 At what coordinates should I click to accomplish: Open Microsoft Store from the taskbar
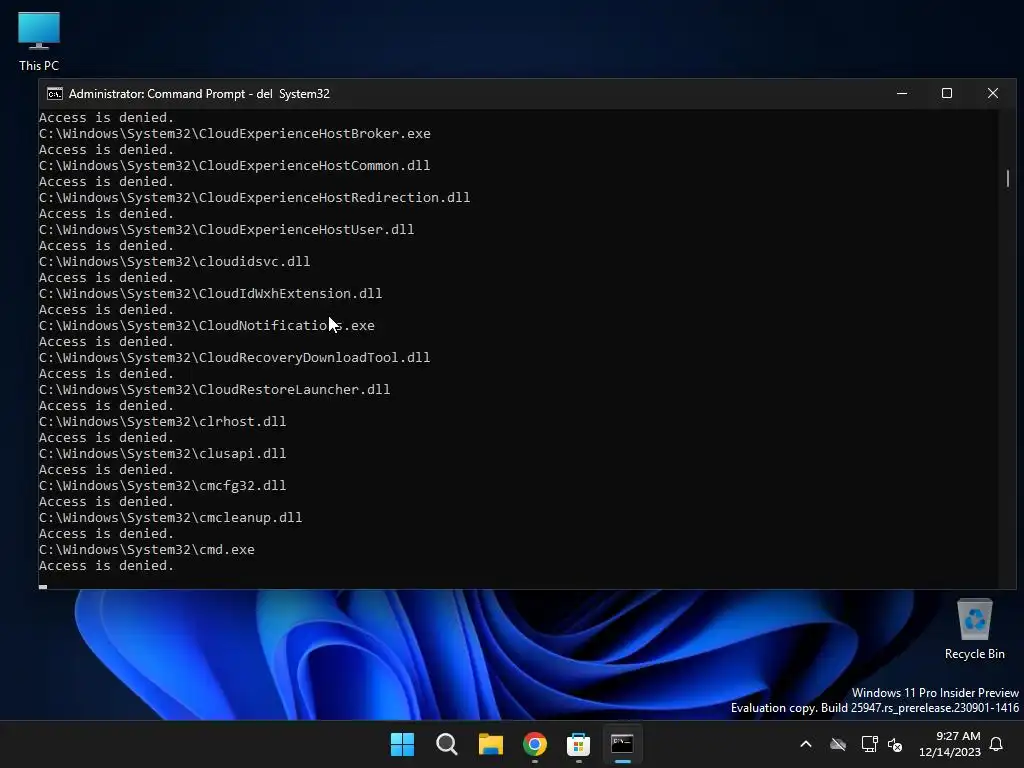pos(578,744)
